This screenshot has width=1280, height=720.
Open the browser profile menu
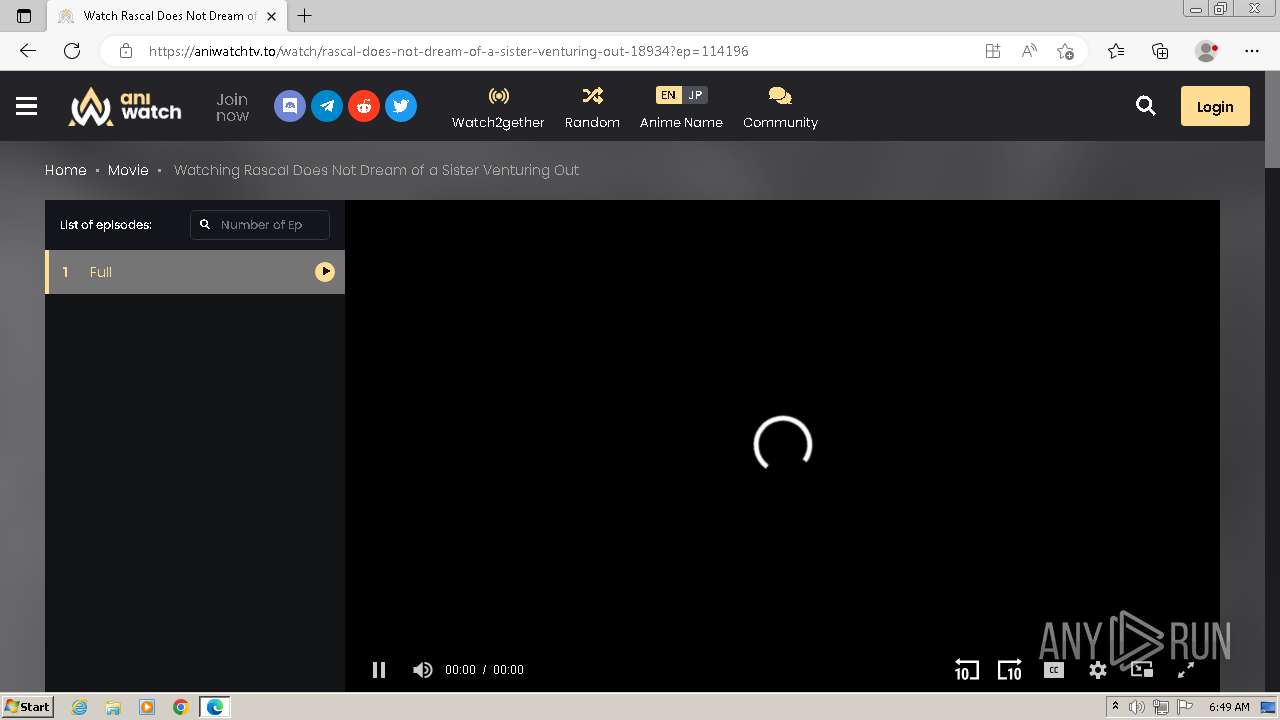pos(1207,51)
